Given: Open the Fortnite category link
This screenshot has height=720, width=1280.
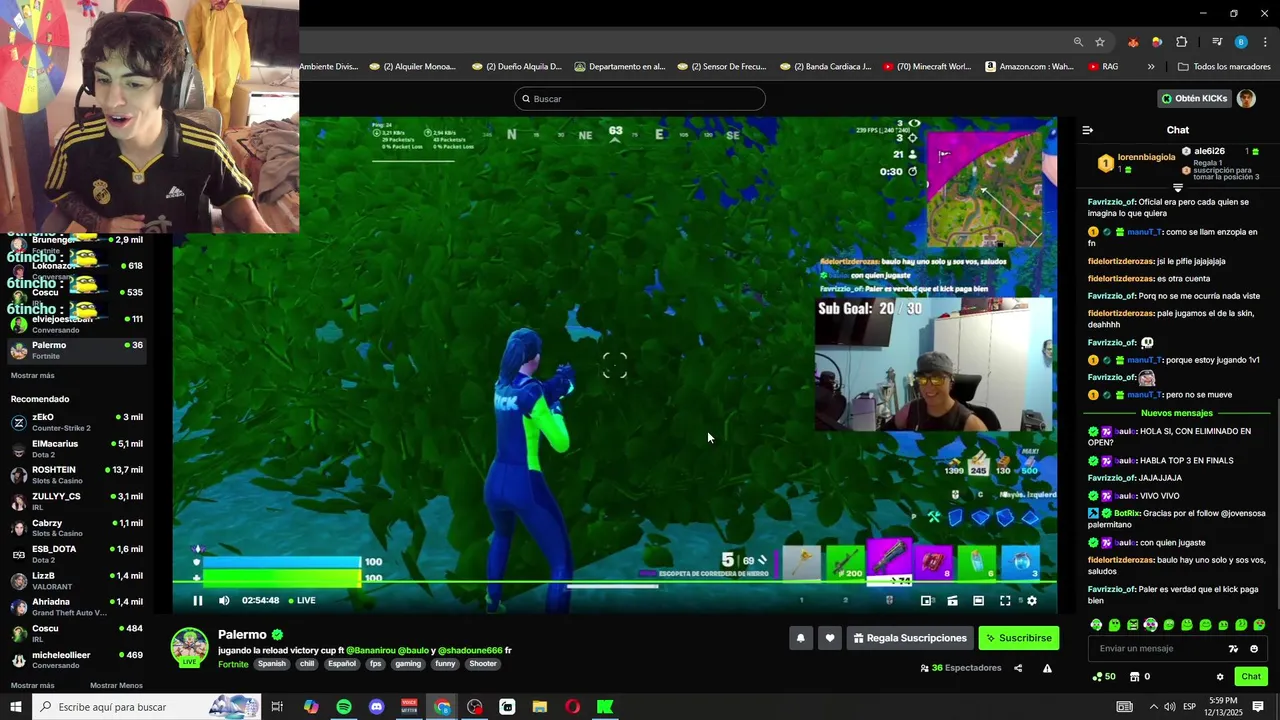Looking at the screenshot, I should tap(233, 664).
